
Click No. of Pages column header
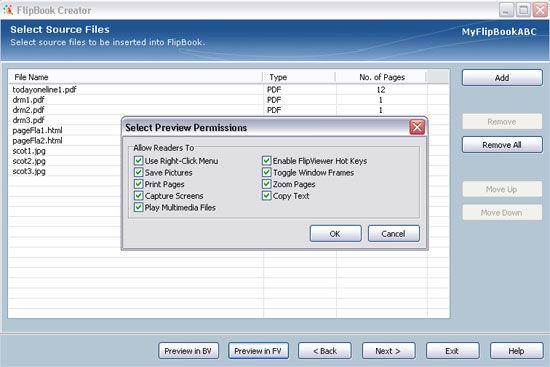point(381,77)
